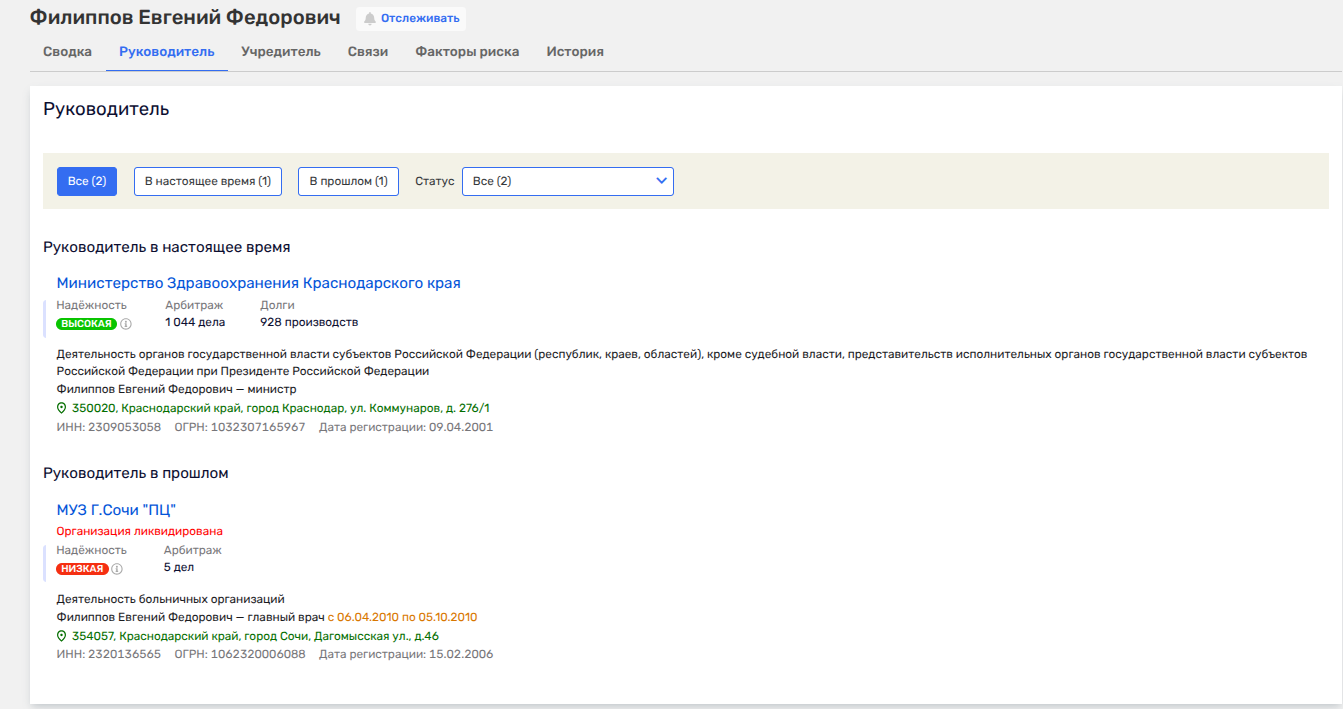Screen dimensions: 1343x709
Task: Open the МУЗ Г.Сочи "ПЦ" link
Action: pos(116,510)
